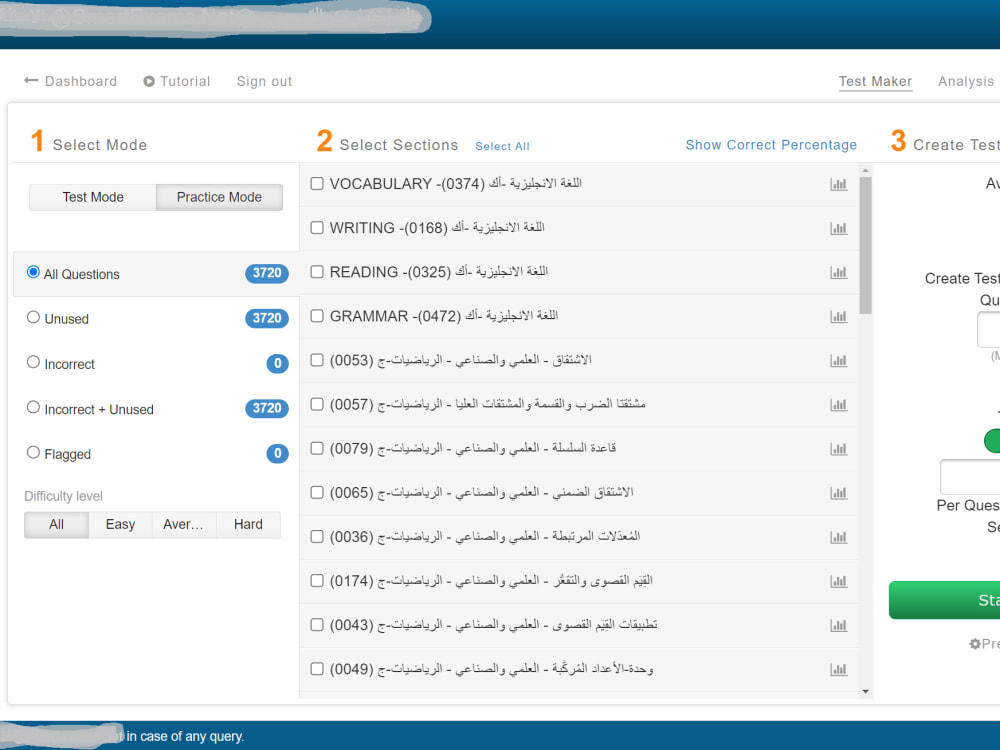Set difficulty level to Easy
1000x750 pixels.
[120, 524]
